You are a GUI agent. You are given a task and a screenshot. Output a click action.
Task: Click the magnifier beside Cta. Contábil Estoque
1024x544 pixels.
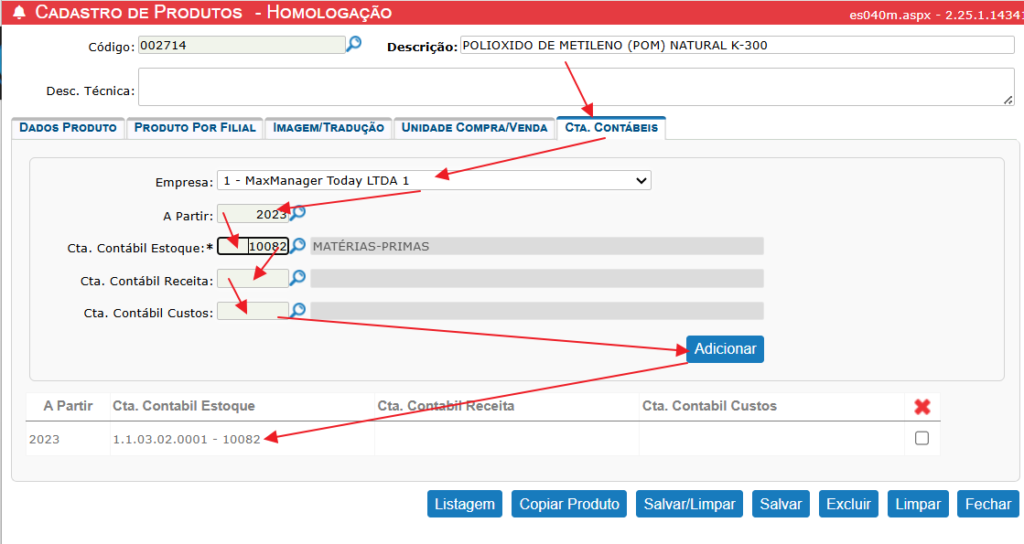click(x=298, y=246)
